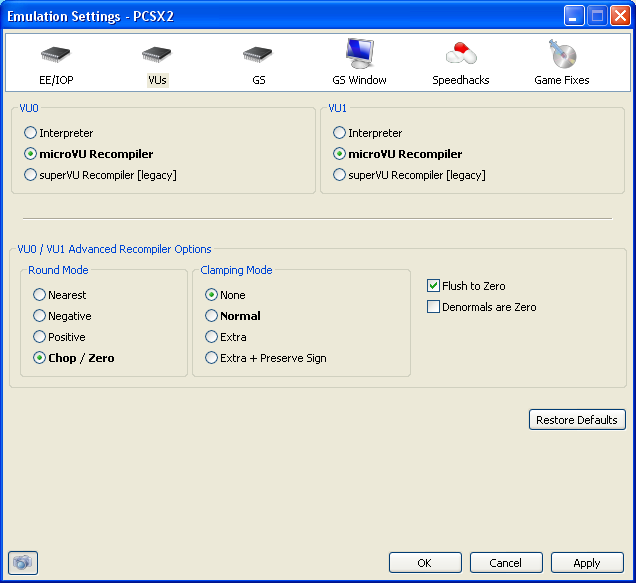Minimize the Emulation Settings window
Screen dimensions: 636x583
tap(574, 16)
